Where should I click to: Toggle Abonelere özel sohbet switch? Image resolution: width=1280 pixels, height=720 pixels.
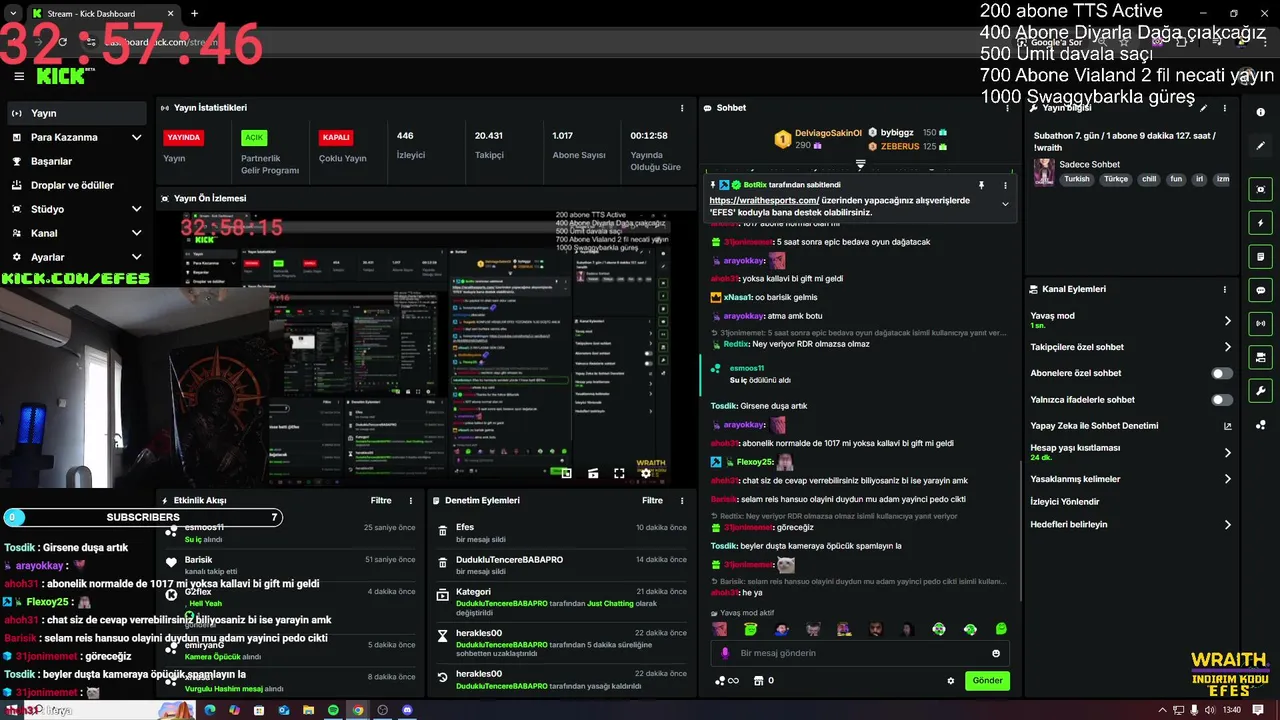1222,373
